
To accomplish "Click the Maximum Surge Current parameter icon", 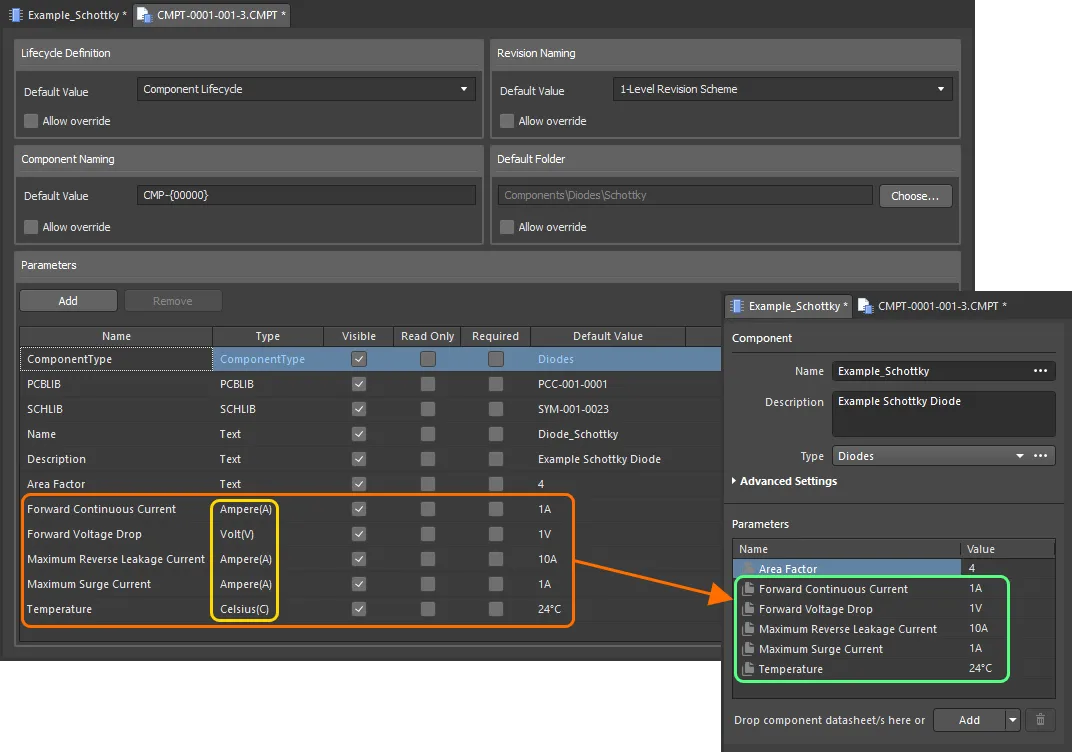I will (x=747, y=649).
